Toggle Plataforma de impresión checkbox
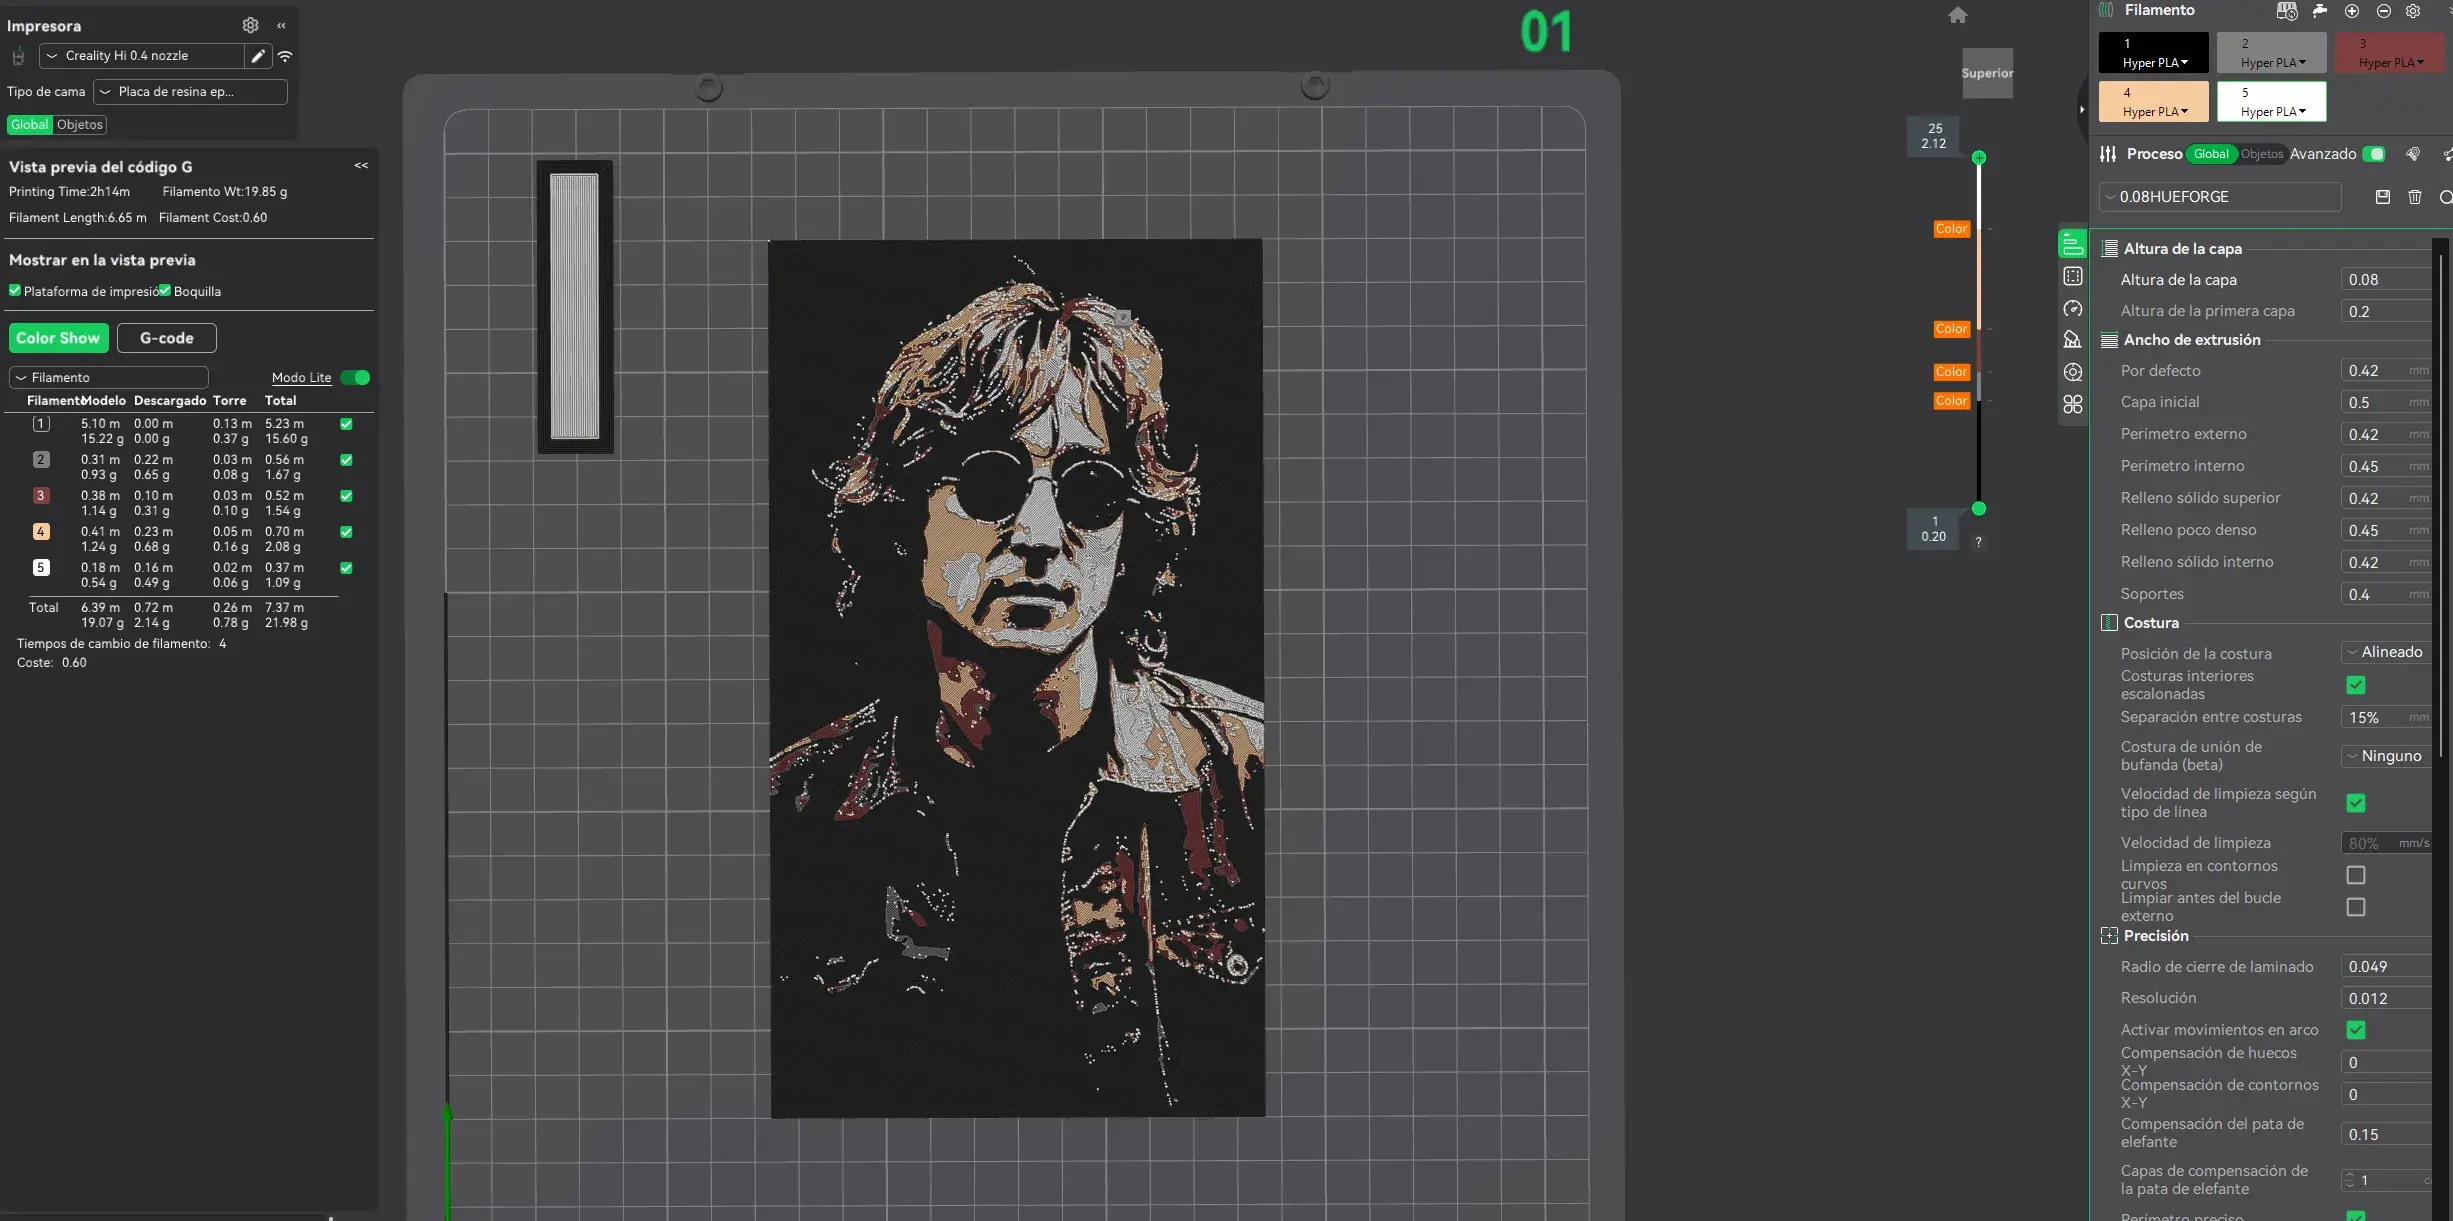2453x1221 pixels. tap(15, 291)
